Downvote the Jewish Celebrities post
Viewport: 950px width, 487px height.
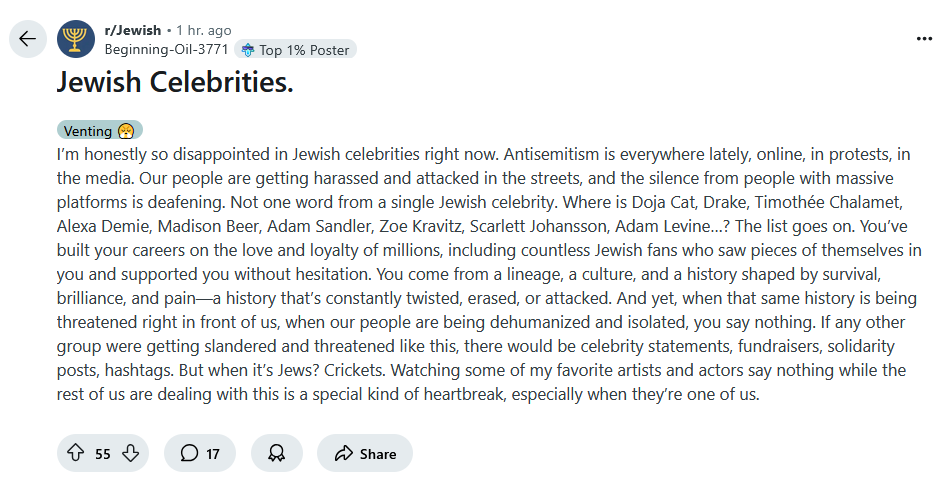131,453
